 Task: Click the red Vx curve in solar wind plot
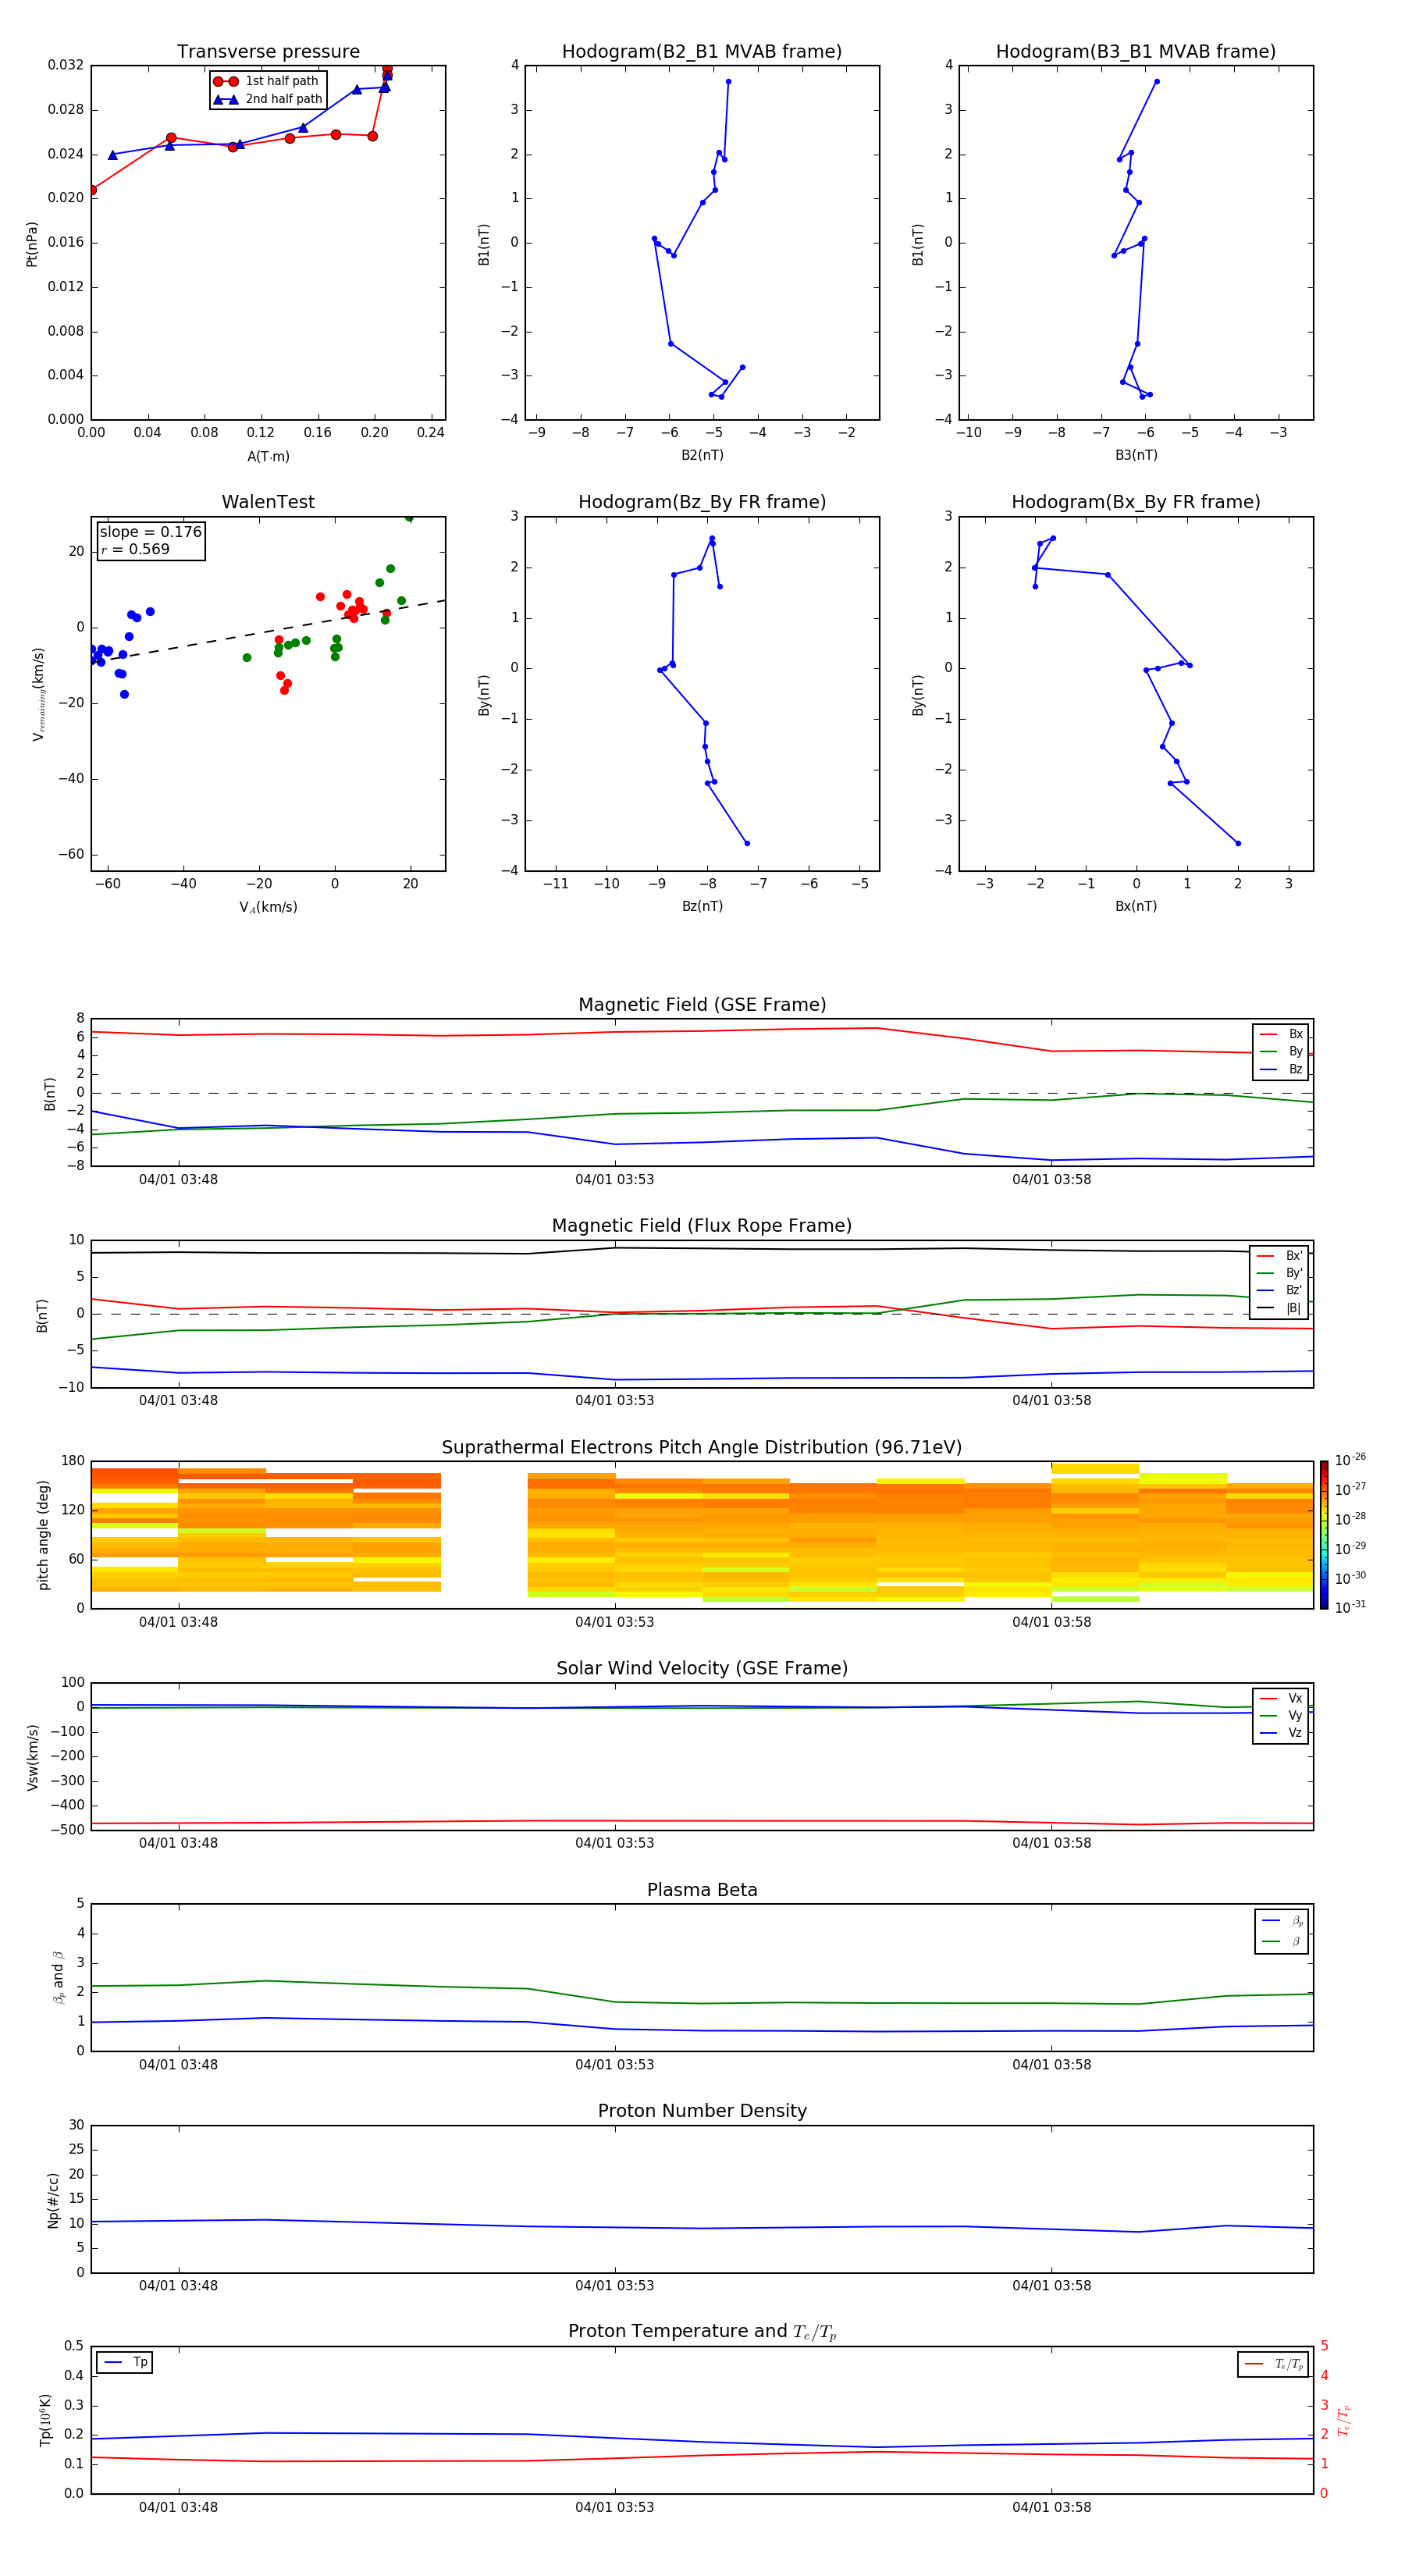click(702, 1821)
